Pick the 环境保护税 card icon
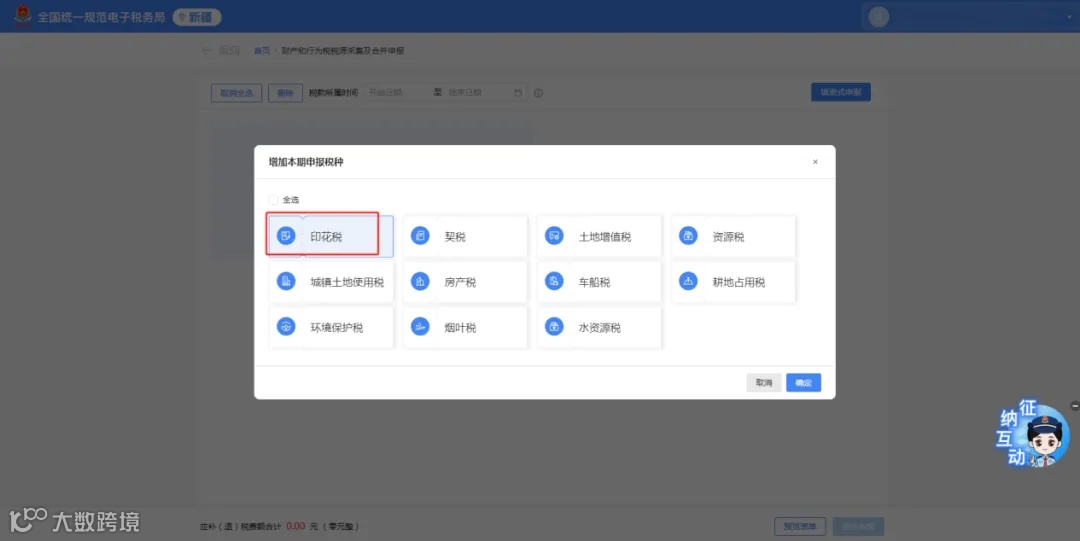This screenshot has width=1080, height=541. [x=286, y=327]
